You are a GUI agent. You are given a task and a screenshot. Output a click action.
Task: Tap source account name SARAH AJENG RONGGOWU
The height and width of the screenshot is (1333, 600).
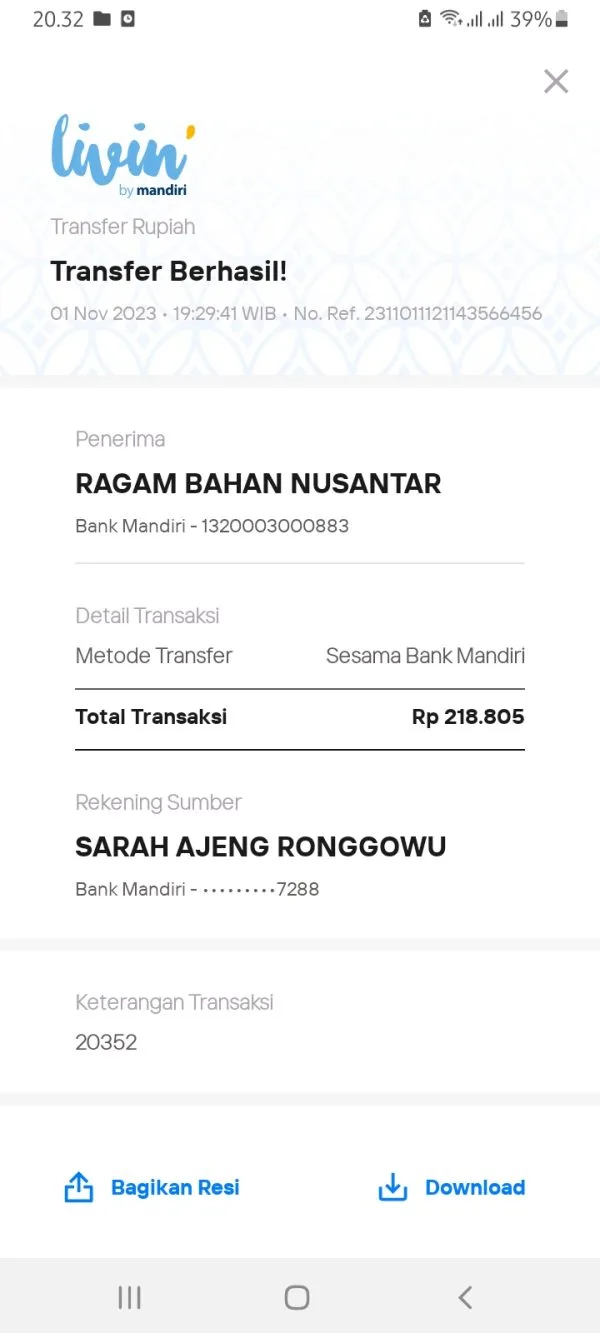(x=261, y=847)
